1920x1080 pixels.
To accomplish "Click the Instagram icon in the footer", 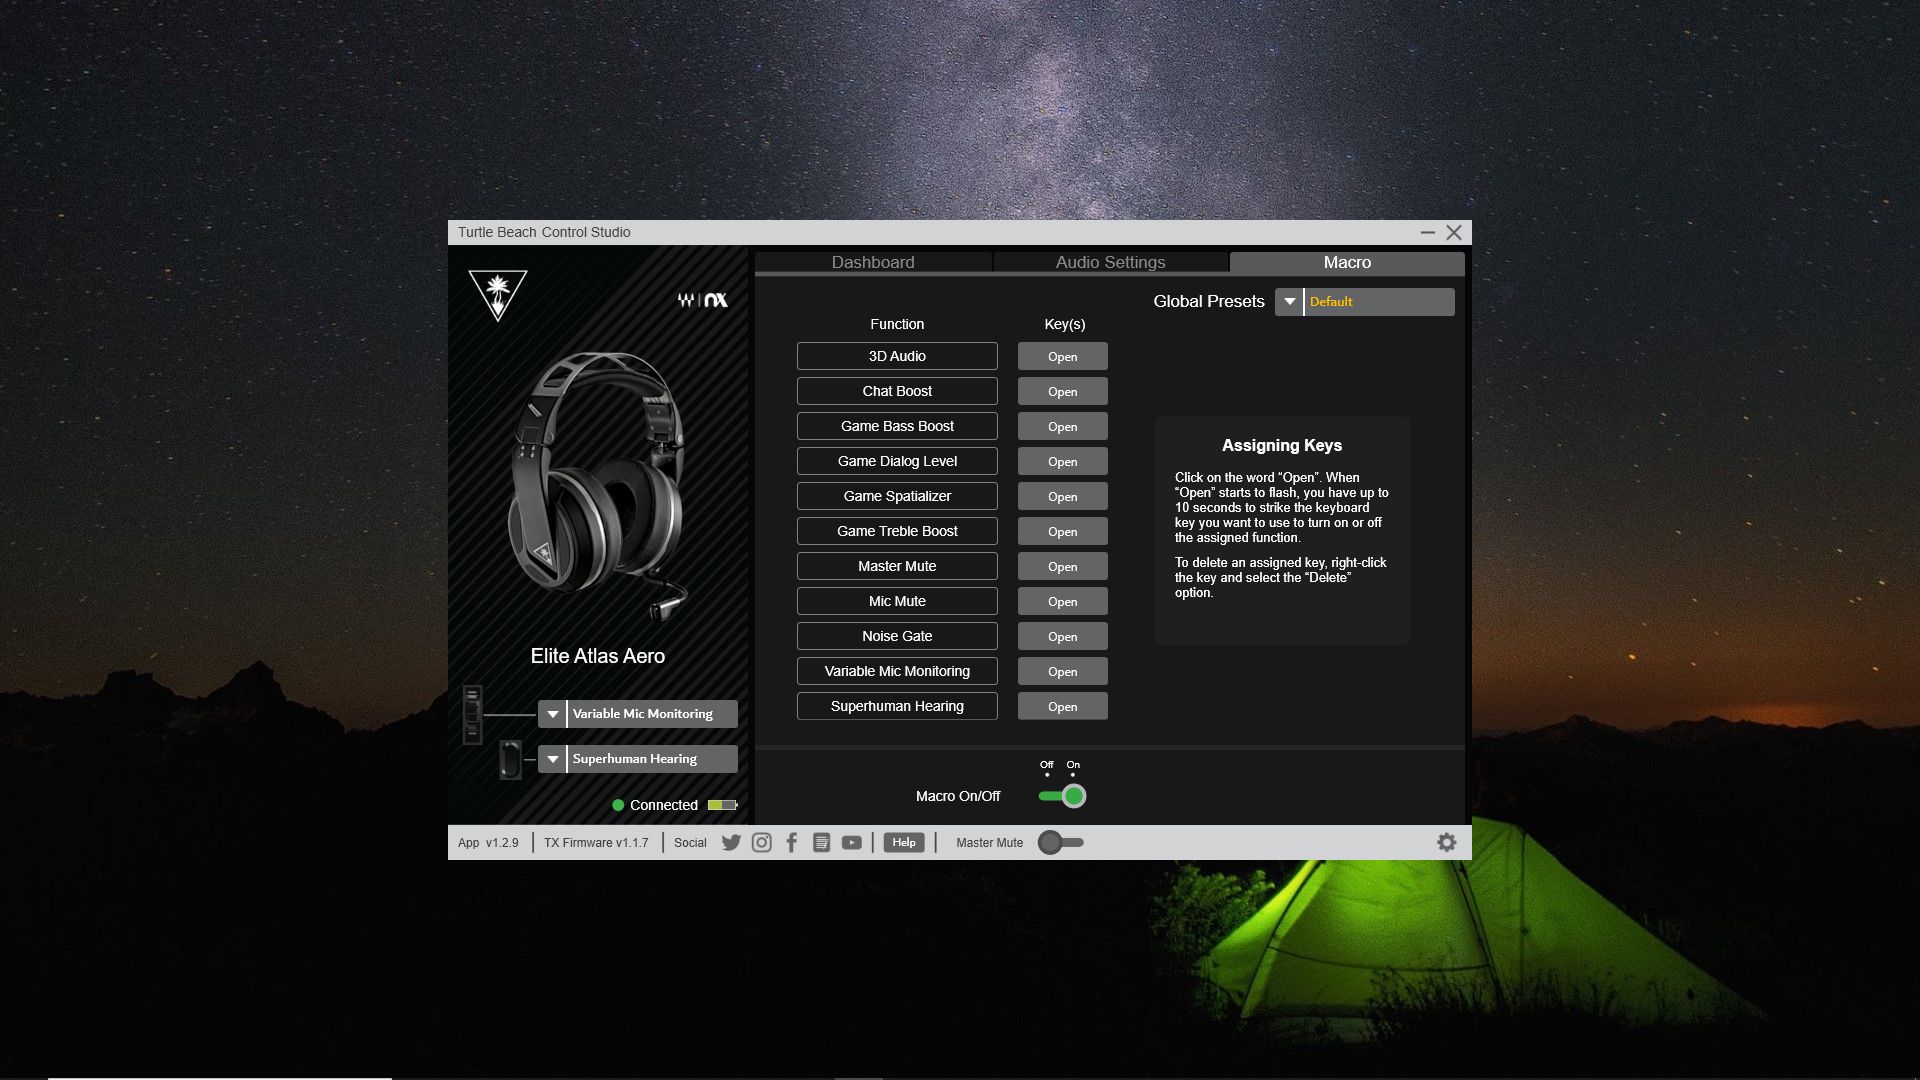I will 761,843.
